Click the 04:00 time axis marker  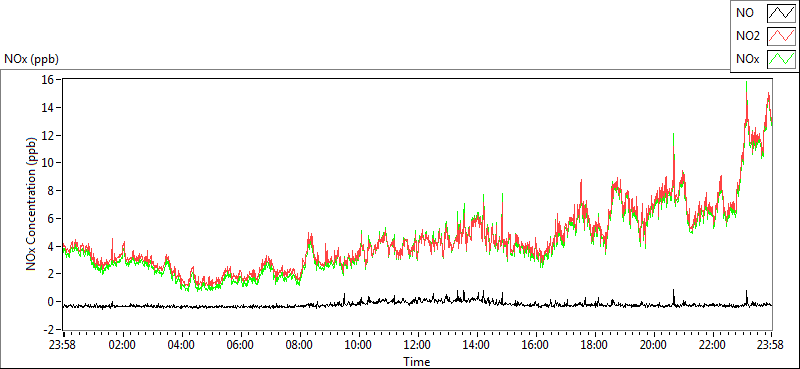click(182, 344)
